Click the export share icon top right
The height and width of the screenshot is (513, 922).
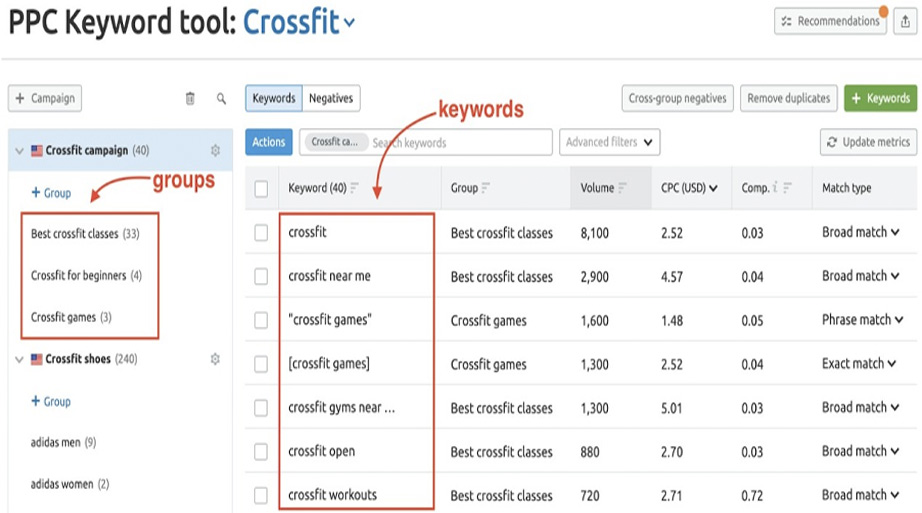pos(906,21)
